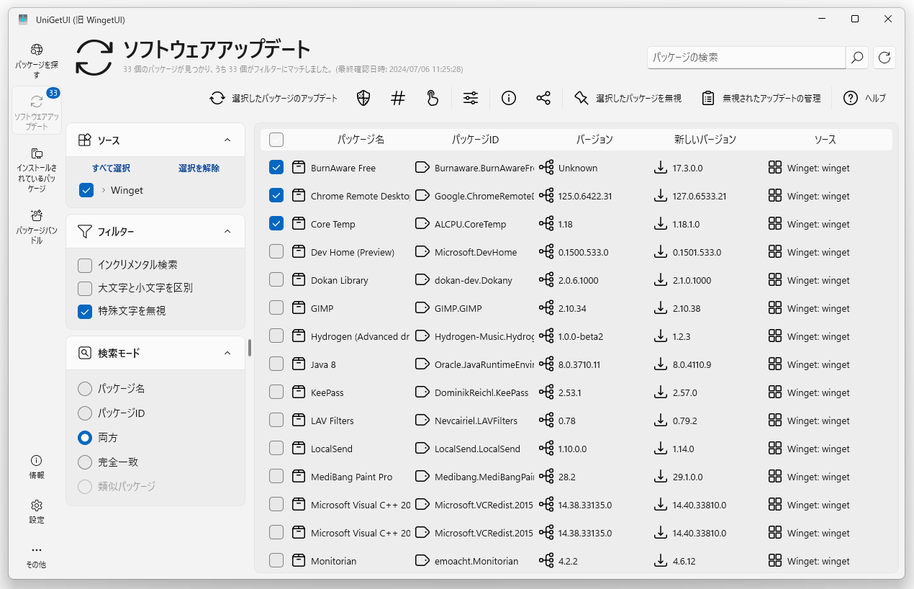914x589 pixels.
Task: Open インストールされているパッケージ sidebar tab
Action: [36, 170]
